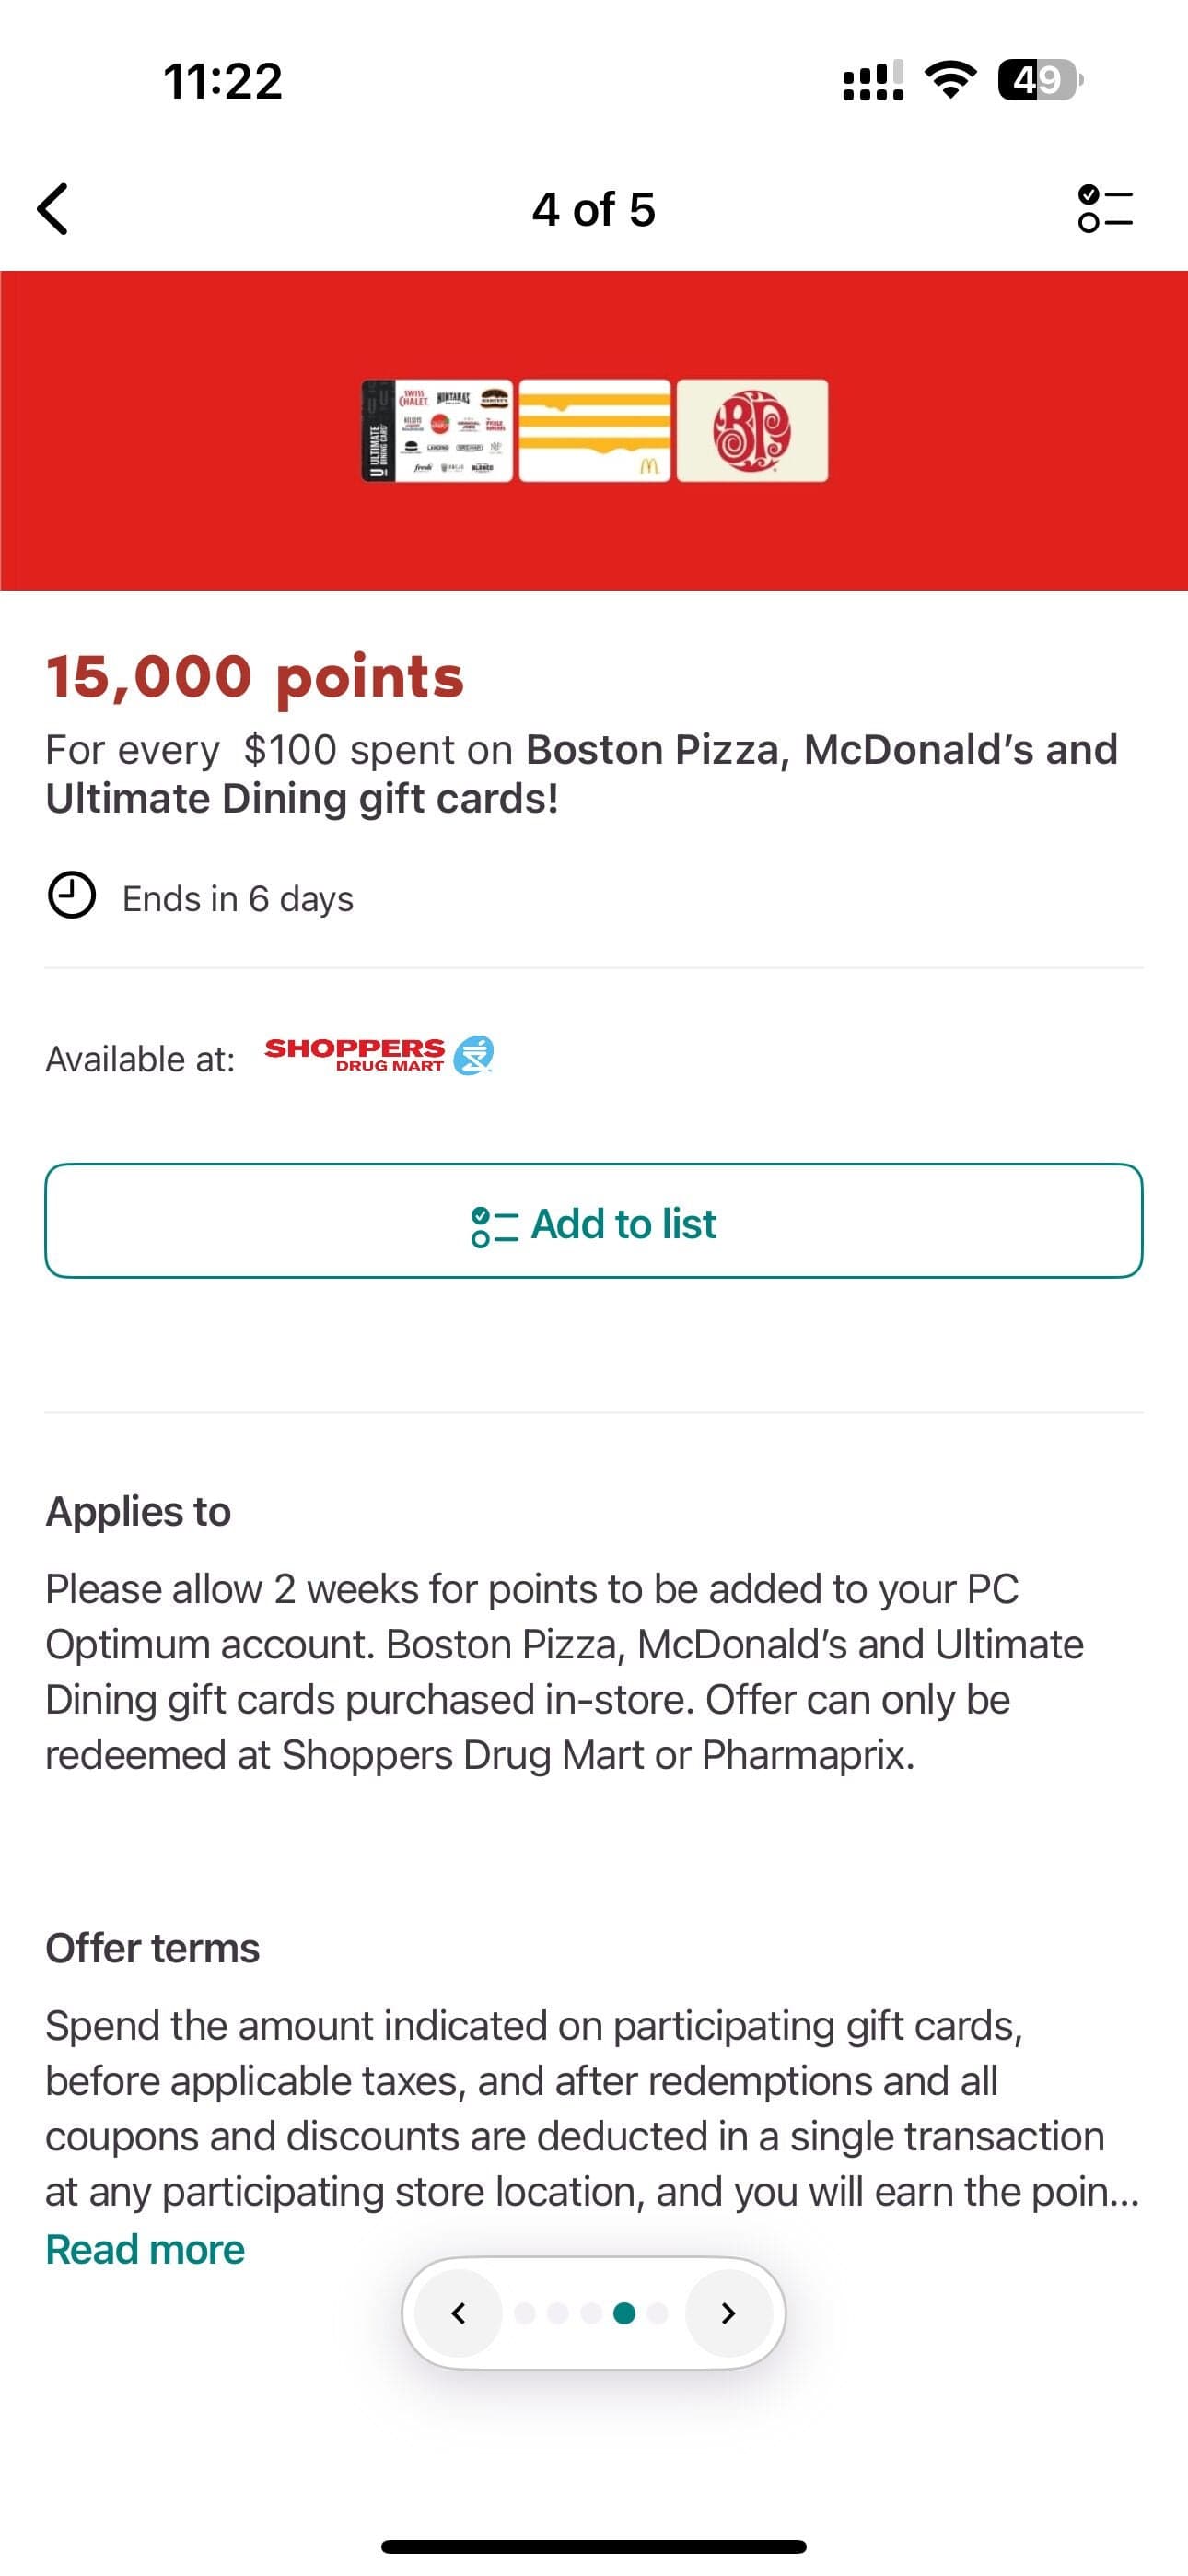
Task: Advance to next offer with right pager arrow
Action: pos(728,2313)
